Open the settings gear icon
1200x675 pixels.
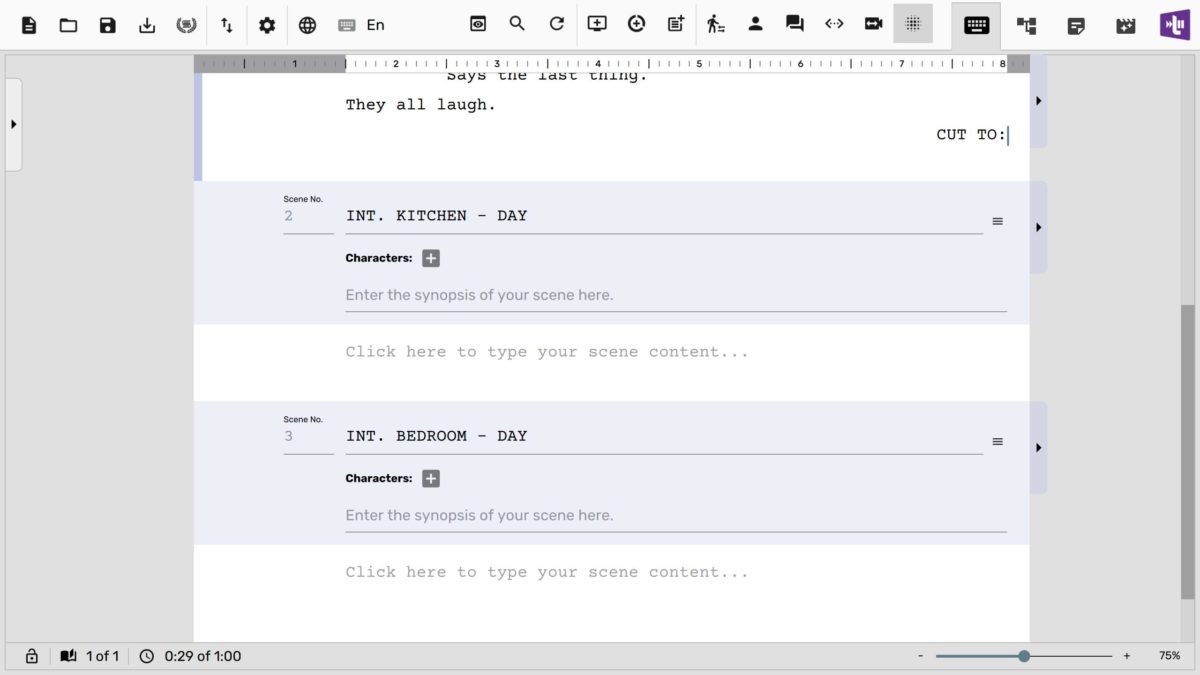267,25
